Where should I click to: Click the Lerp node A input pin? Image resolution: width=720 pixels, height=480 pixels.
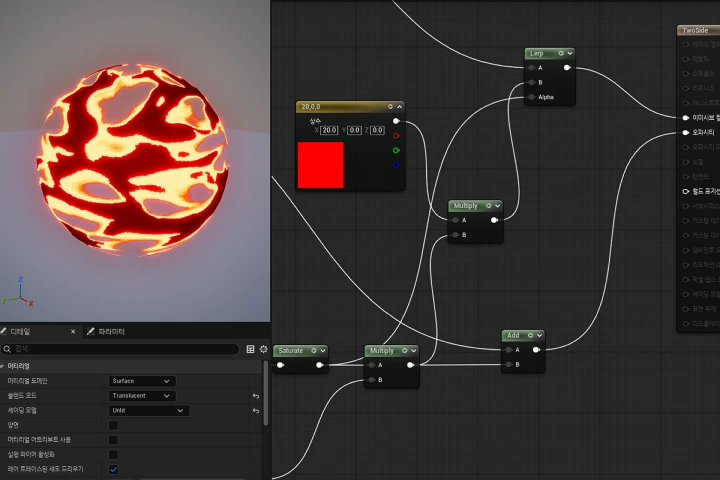tap(531, 68)
